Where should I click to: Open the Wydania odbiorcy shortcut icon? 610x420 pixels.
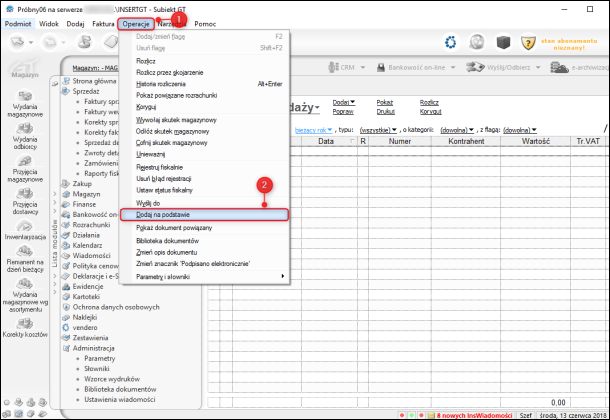(25, 128)
